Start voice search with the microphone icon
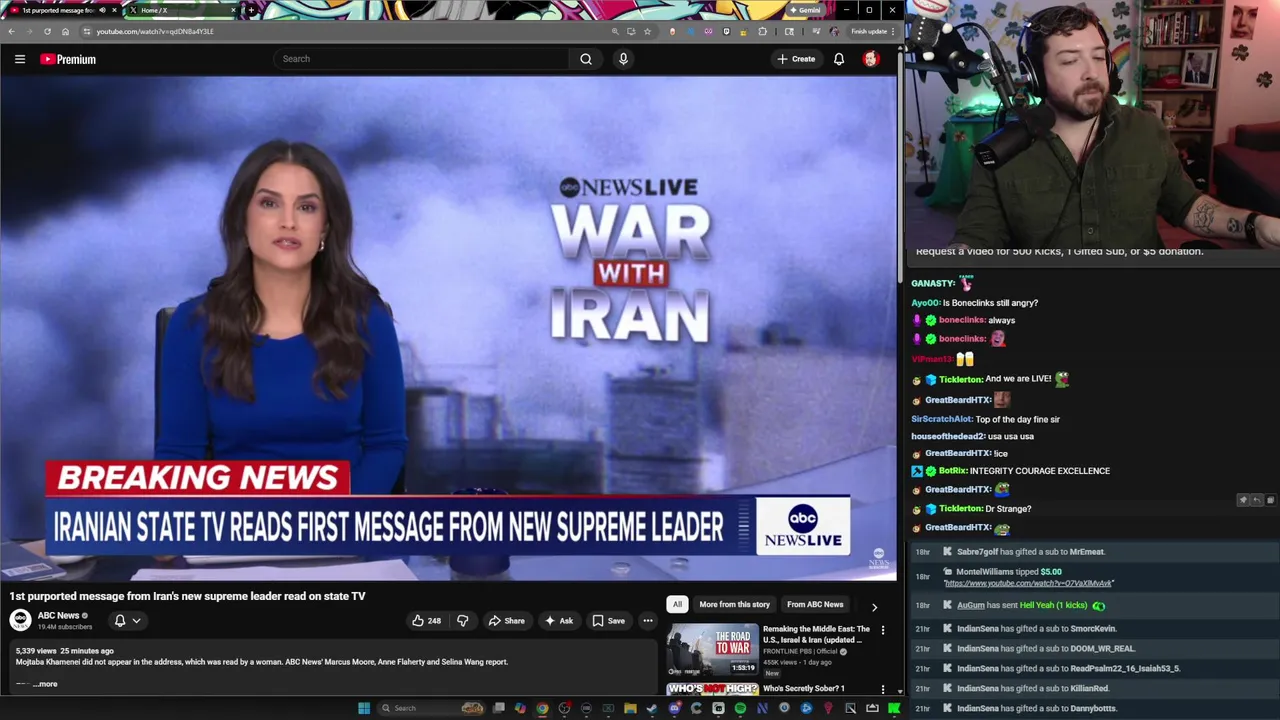 [623, 59]
